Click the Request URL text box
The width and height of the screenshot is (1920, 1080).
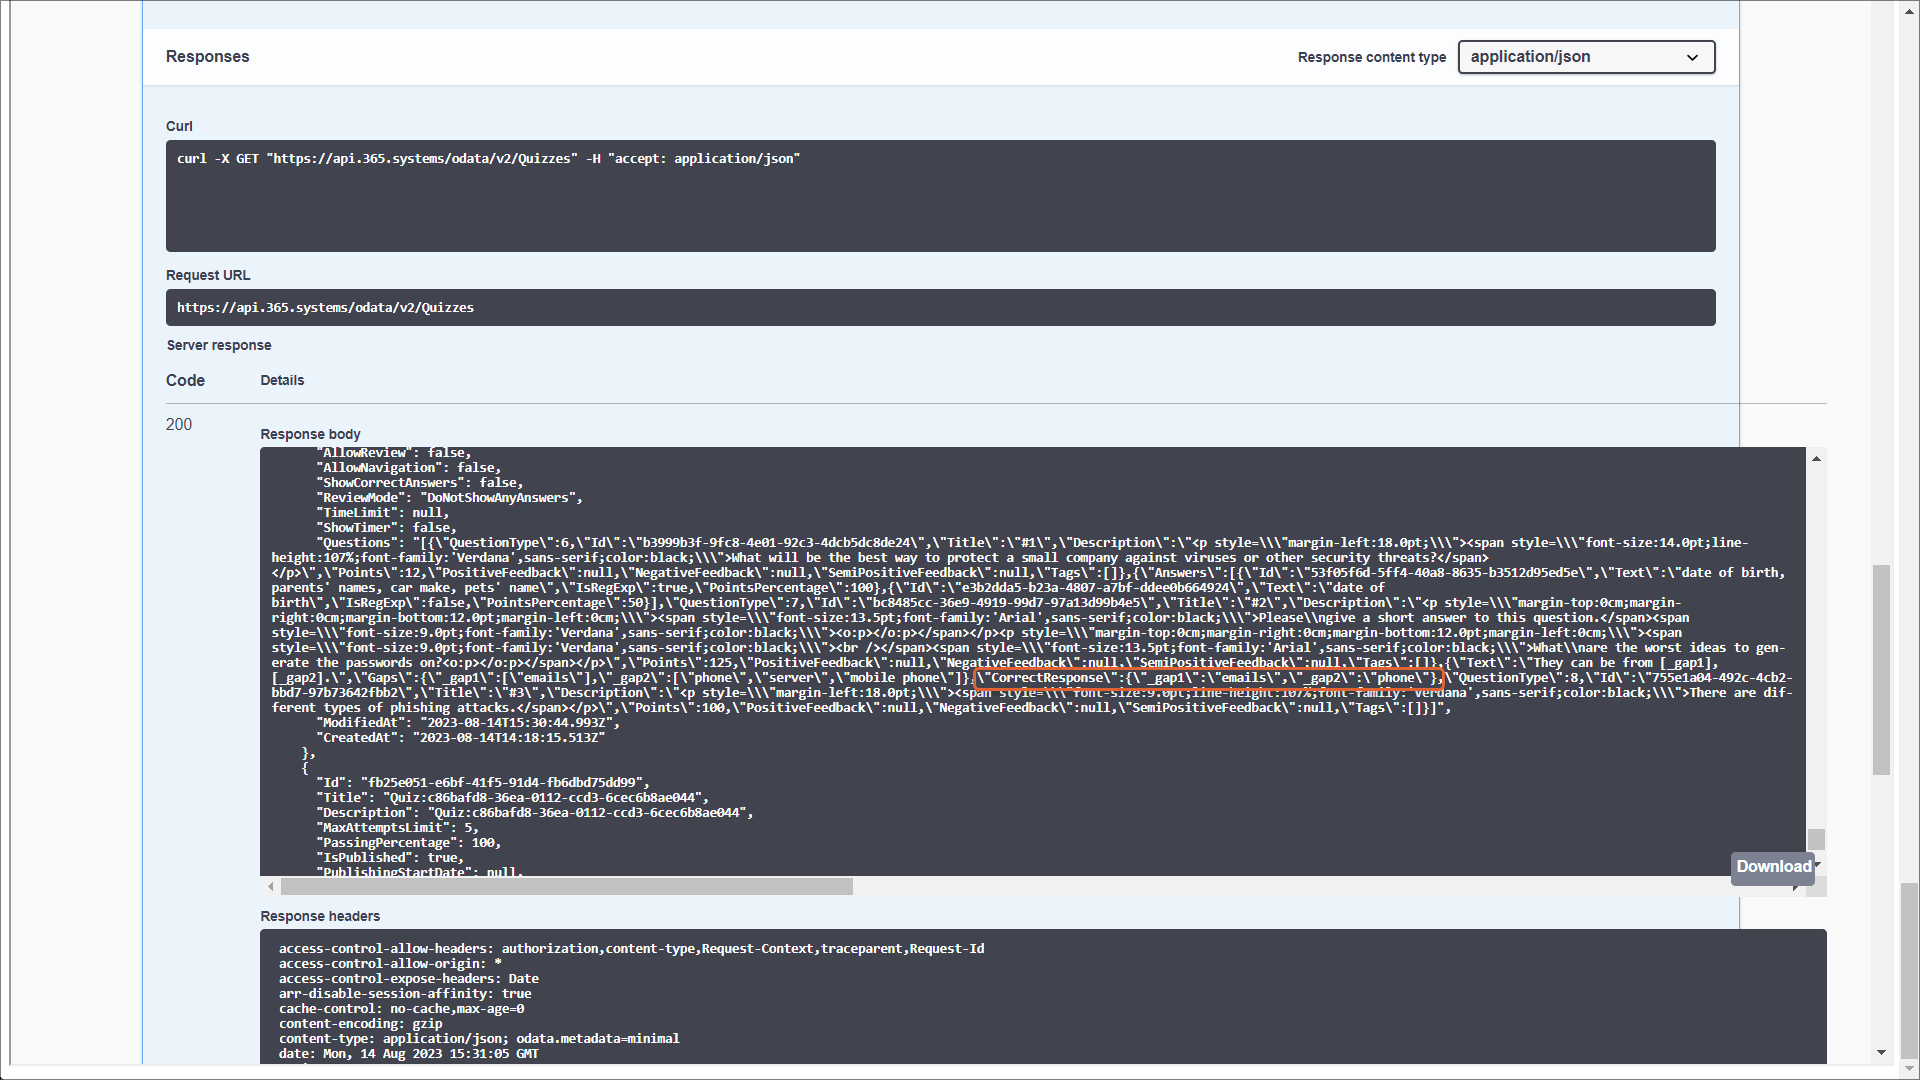(940, 308)
